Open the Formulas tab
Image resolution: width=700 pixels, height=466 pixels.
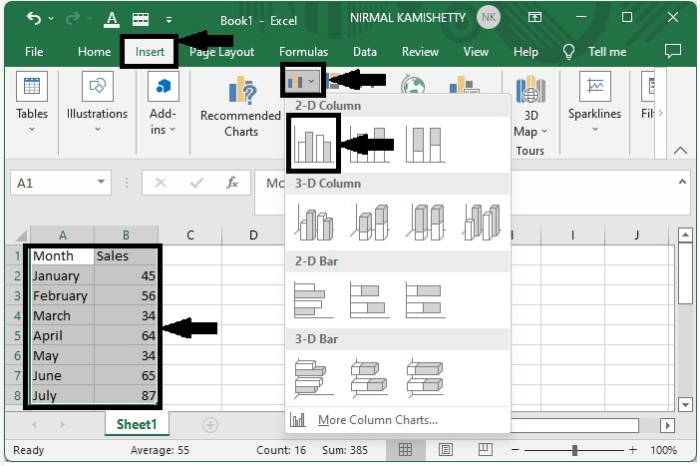(x=304, y=52)
